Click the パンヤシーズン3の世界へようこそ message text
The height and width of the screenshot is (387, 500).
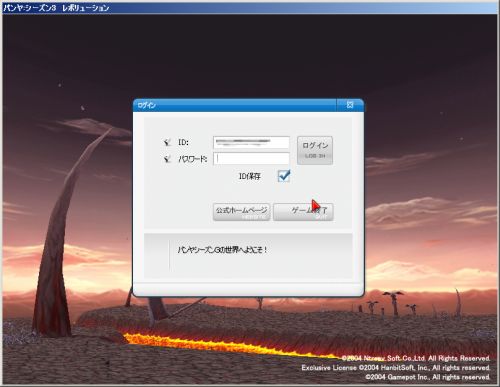222,250
